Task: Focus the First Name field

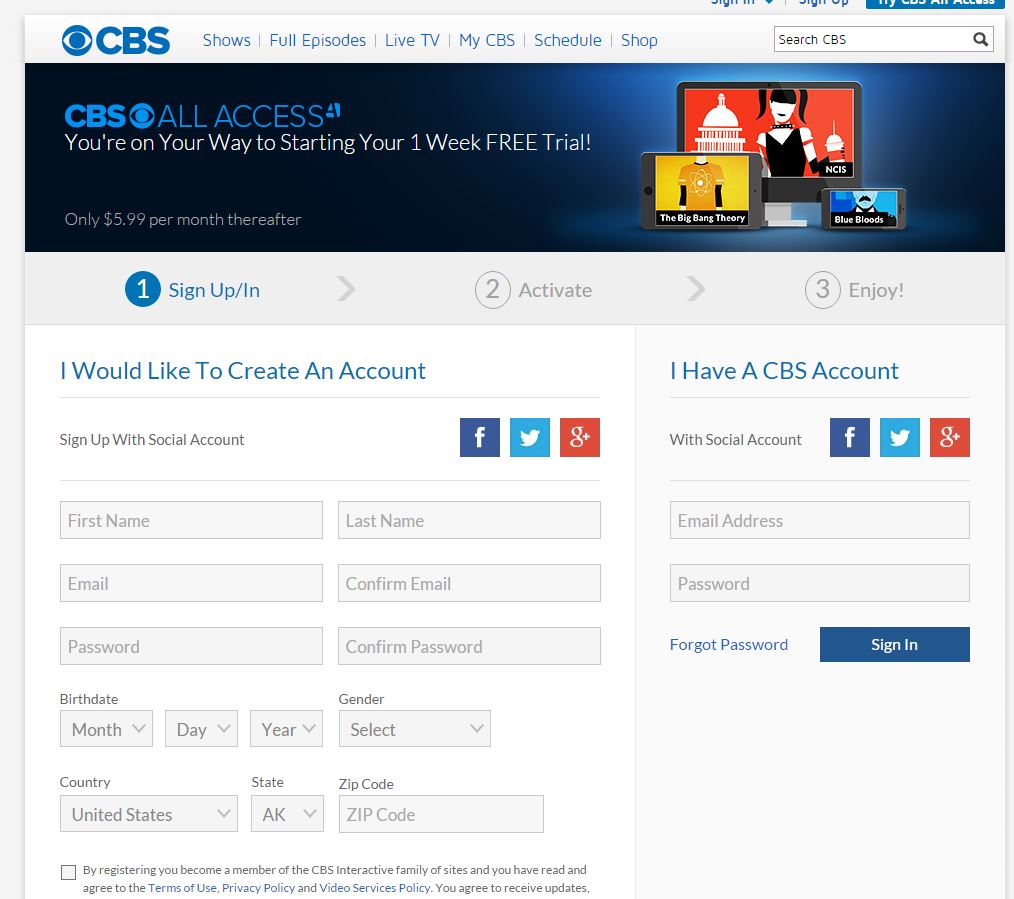Action: click(x=191, y=520)
